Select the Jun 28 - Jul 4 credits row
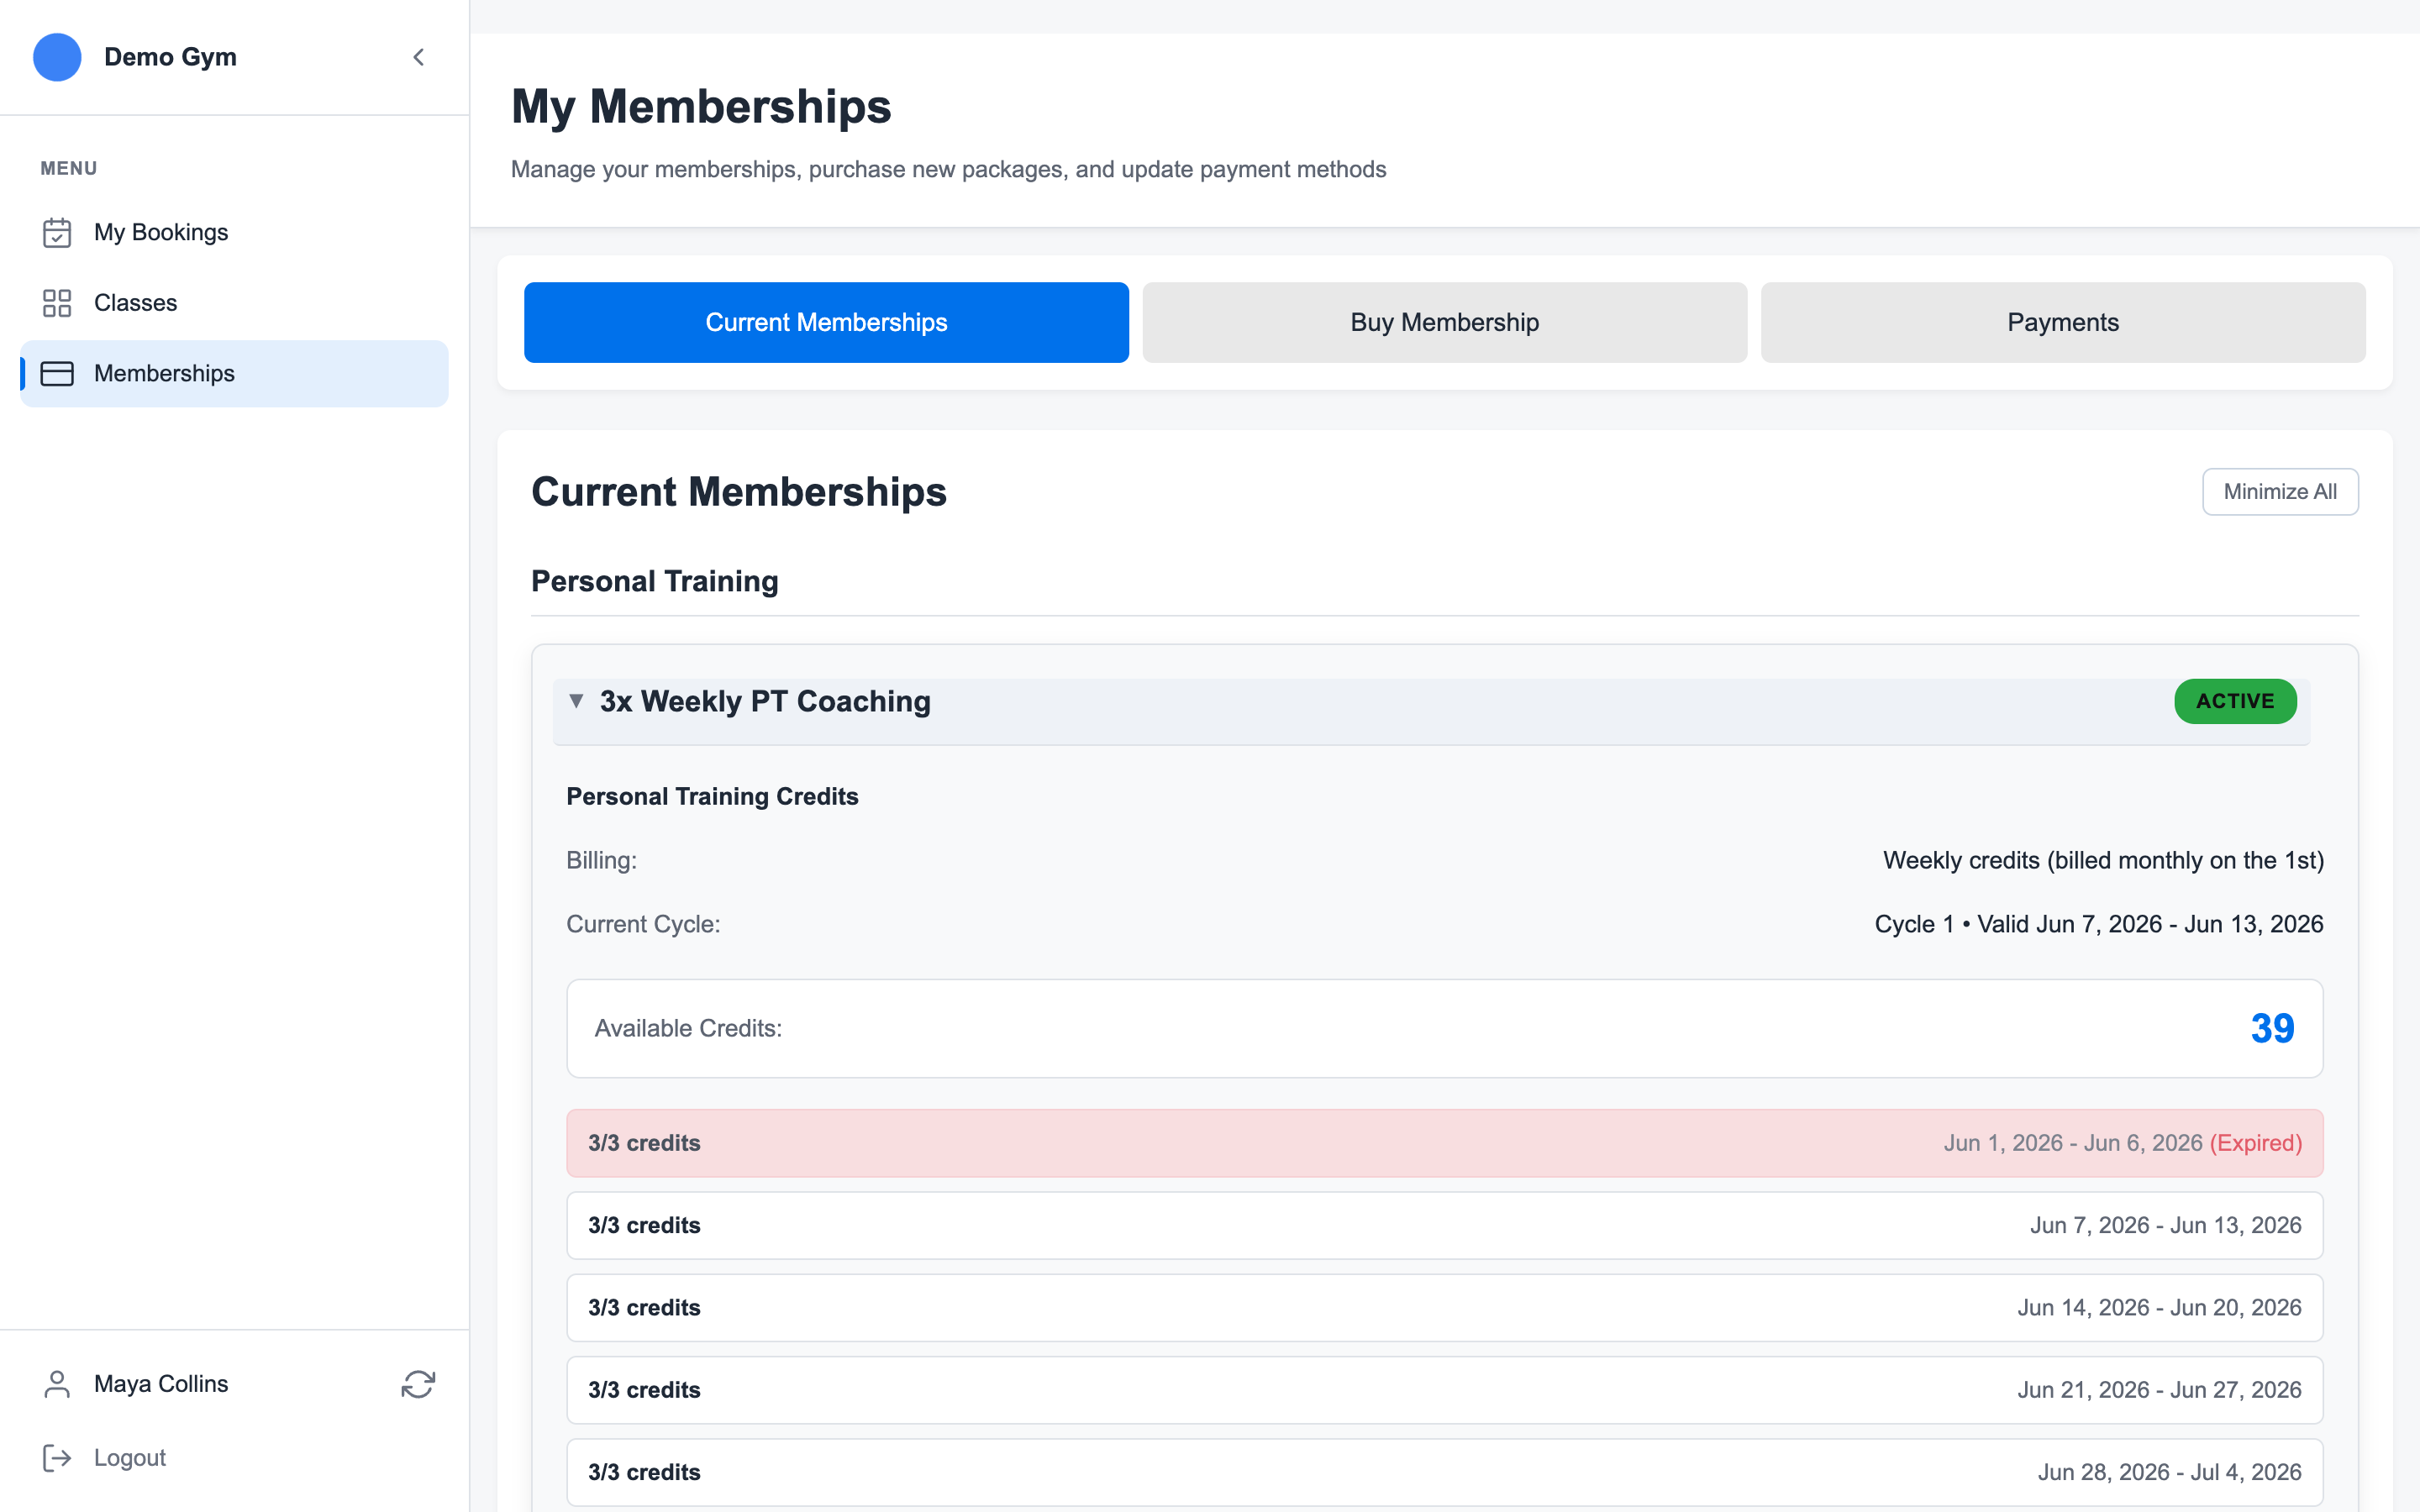Viewport: 2420px width, 1512px height. click(1444, 1472)
